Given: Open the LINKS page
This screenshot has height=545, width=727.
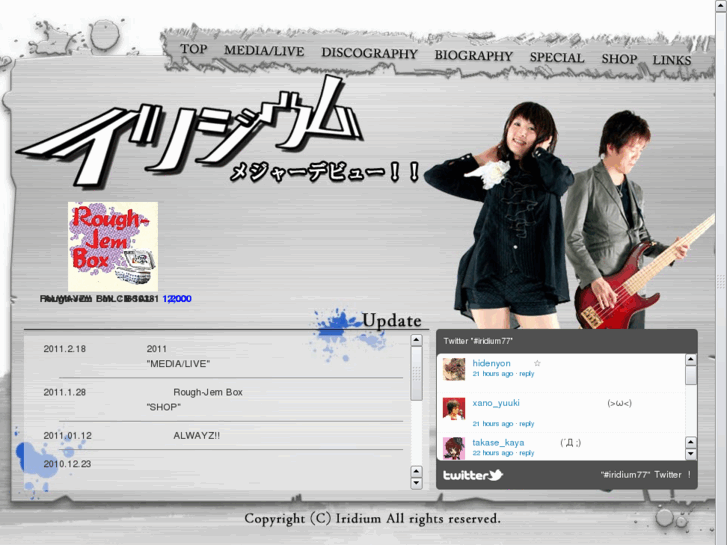Looking at the screenshot, I should pos(672,60).
